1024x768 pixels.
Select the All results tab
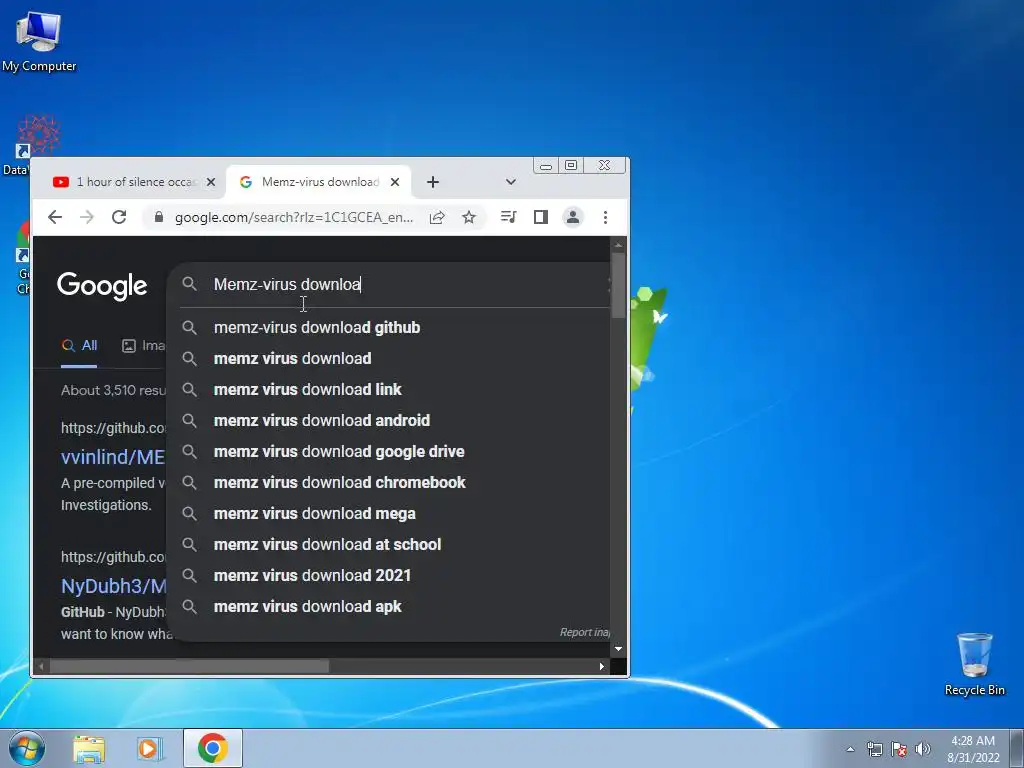(x=79, y=345)
